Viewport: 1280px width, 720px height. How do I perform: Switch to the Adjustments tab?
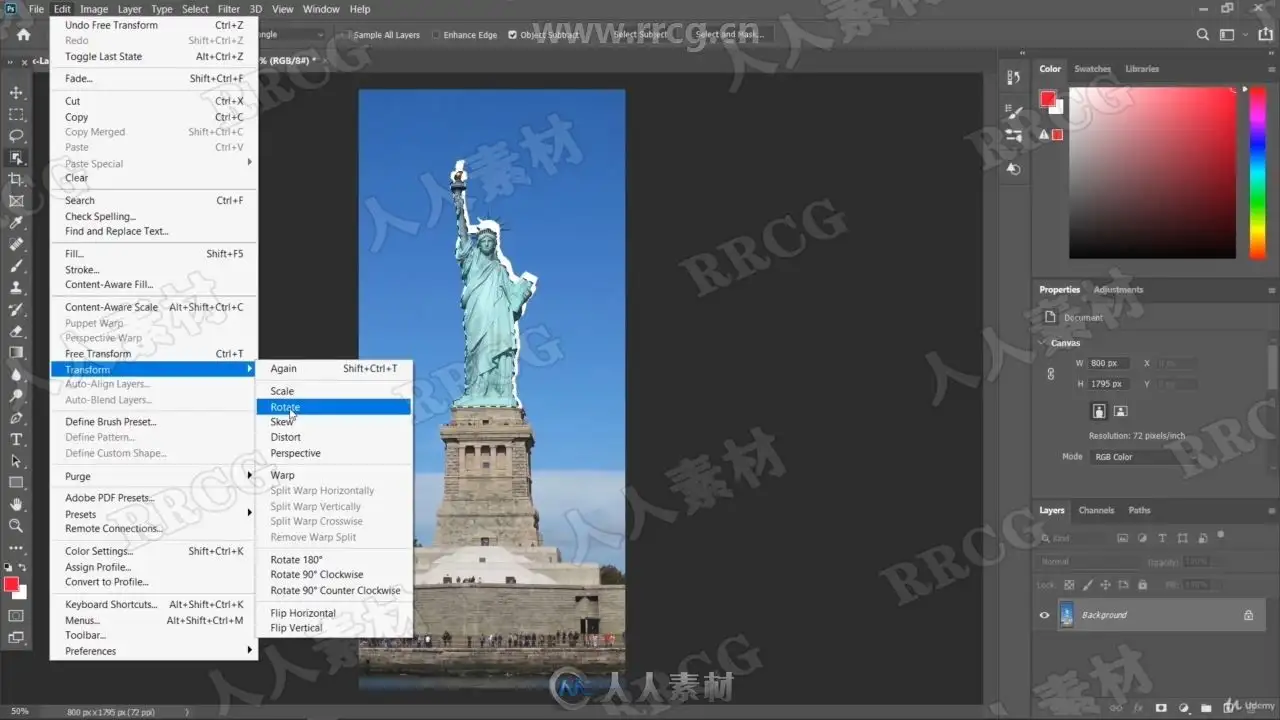(1118, 290)
